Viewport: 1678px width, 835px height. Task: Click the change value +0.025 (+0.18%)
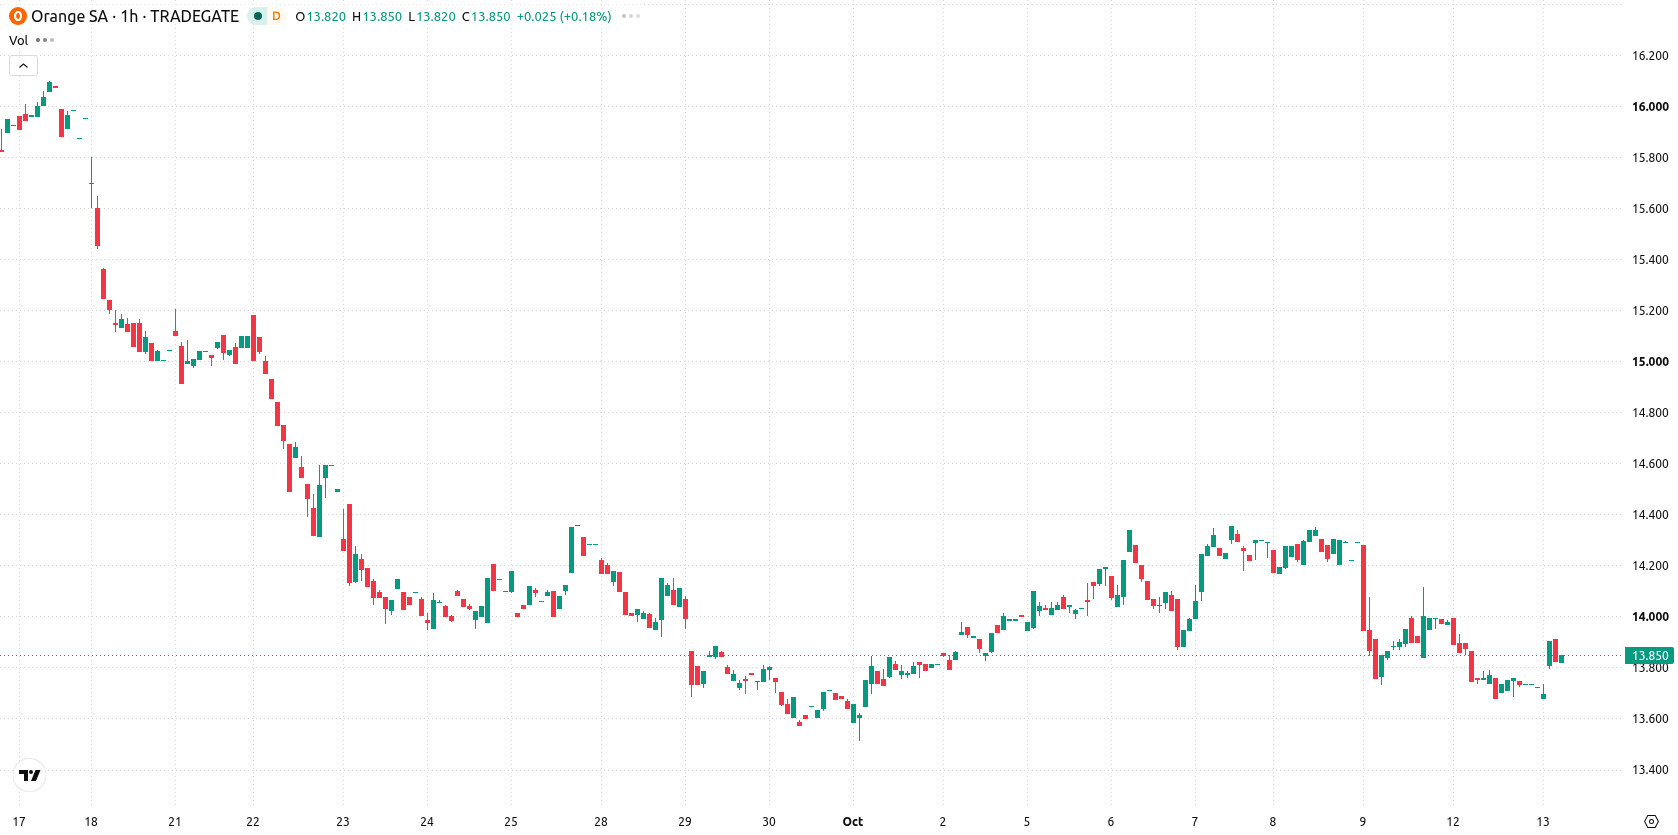(564, 16)
